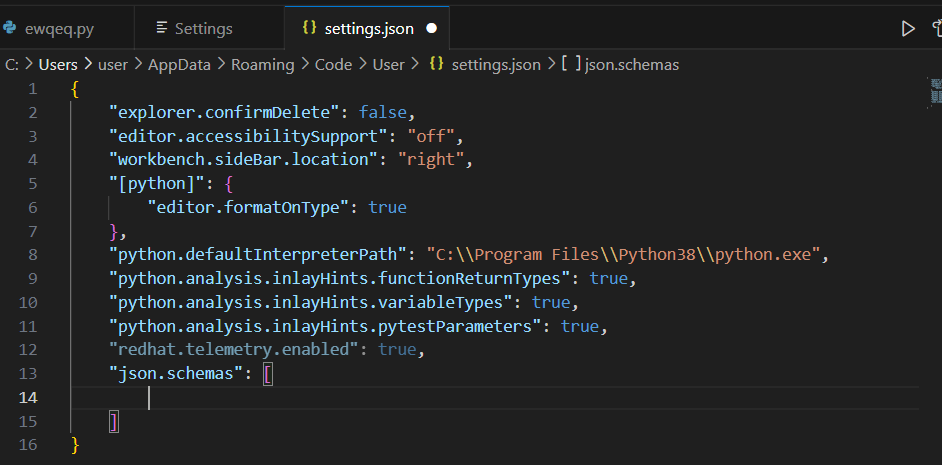The width and height of the screenshot is (942, 465).
Task: Click the Python38 interpreter path string
Action: [623, 255]
